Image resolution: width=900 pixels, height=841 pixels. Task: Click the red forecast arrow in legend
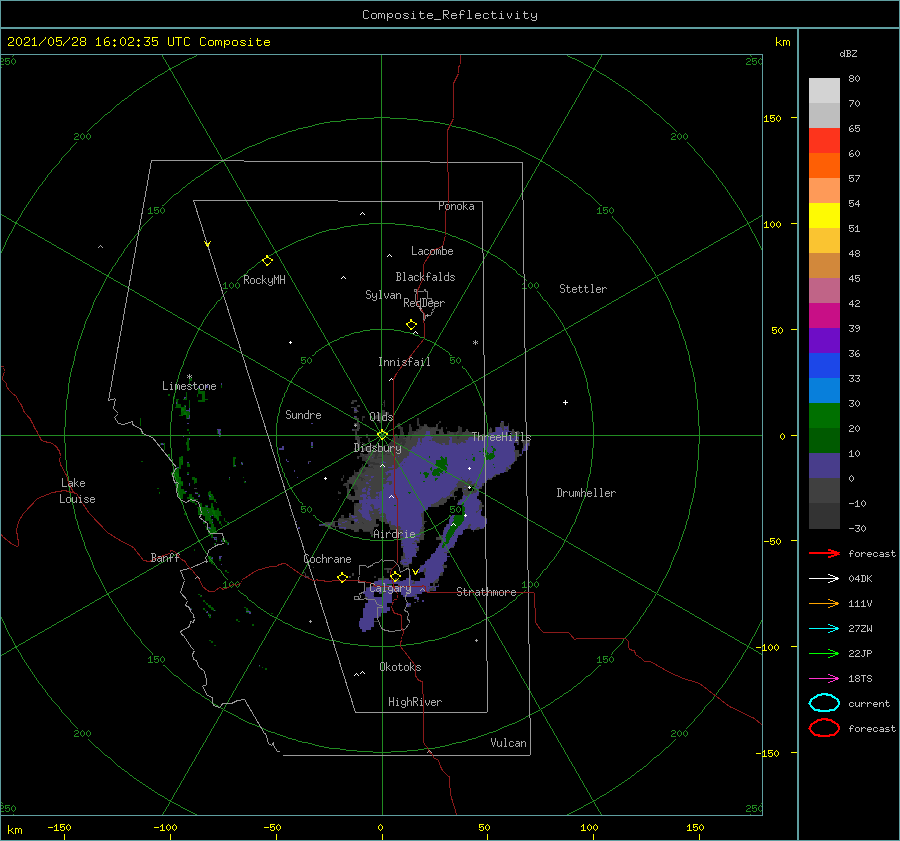pyautogui.click(x=824, y=553)
